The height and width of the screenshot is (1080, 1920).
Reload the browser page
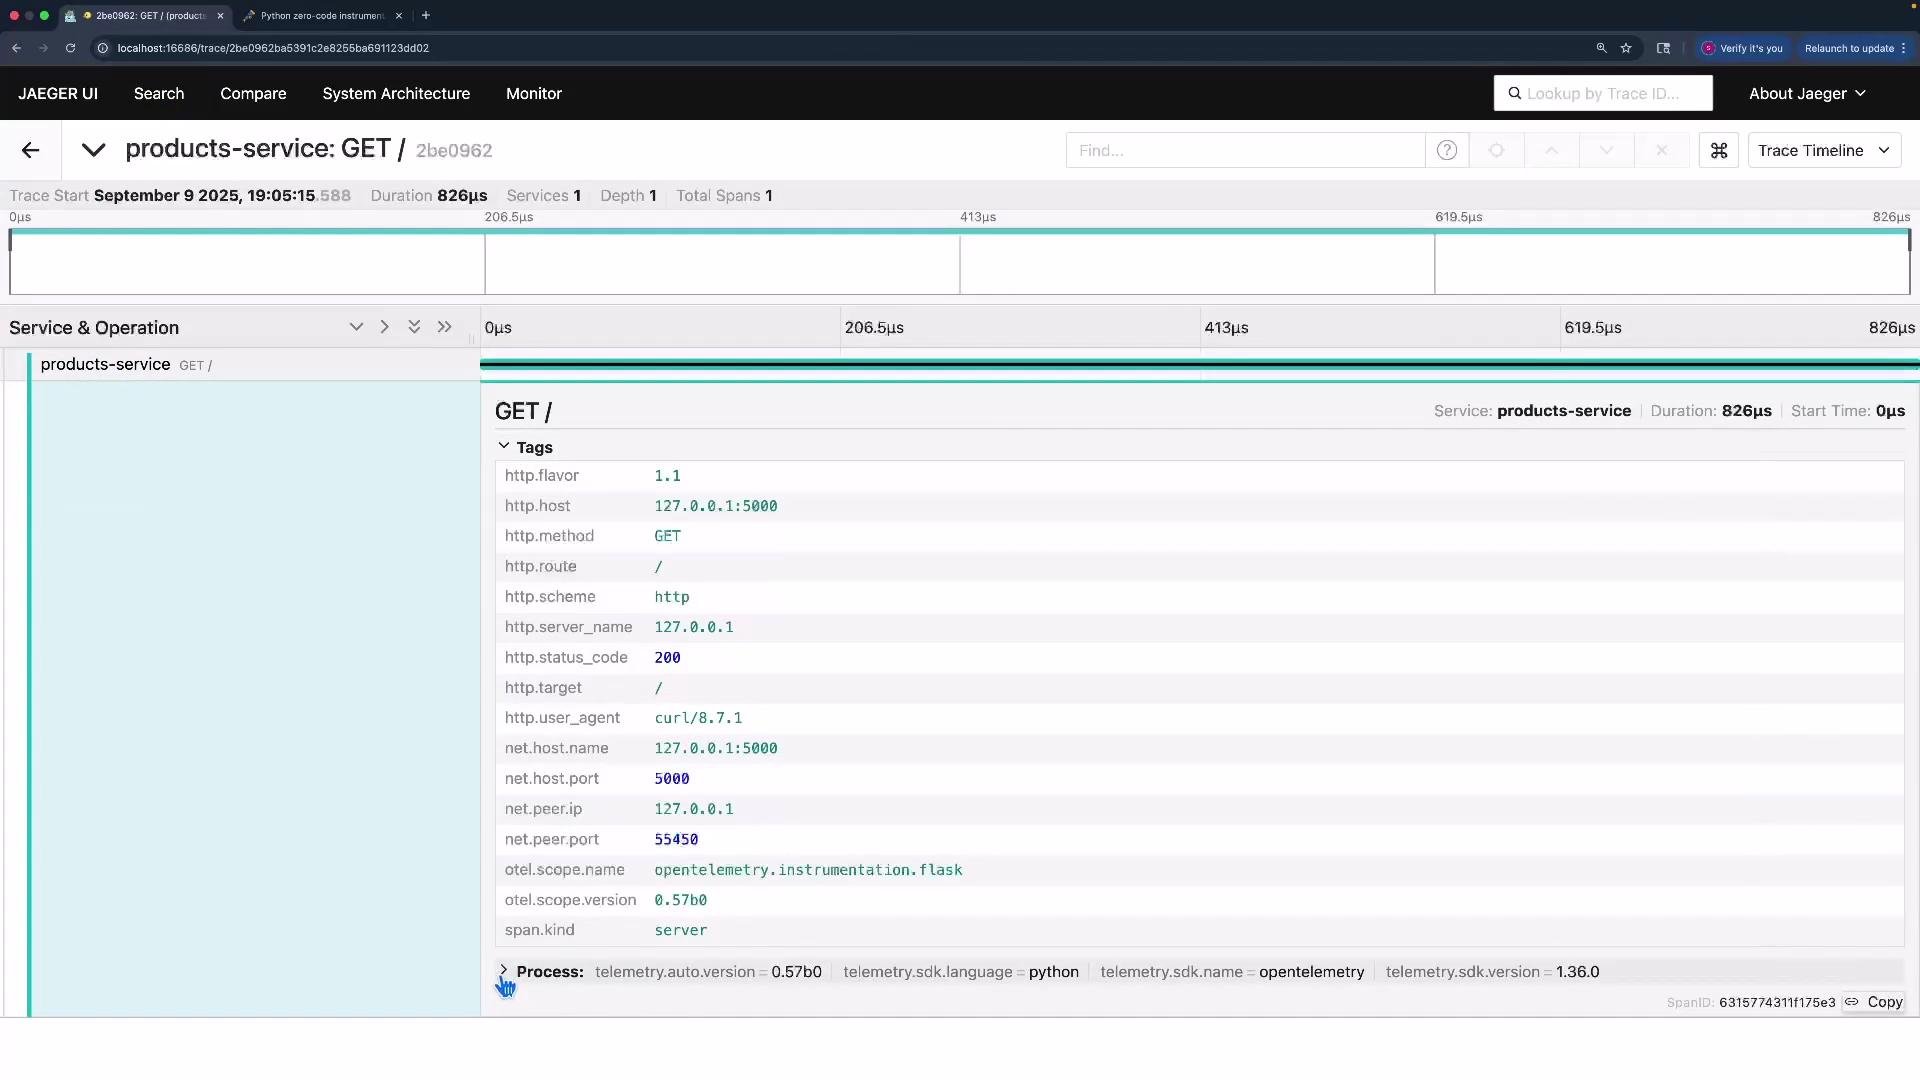[70, 48]
